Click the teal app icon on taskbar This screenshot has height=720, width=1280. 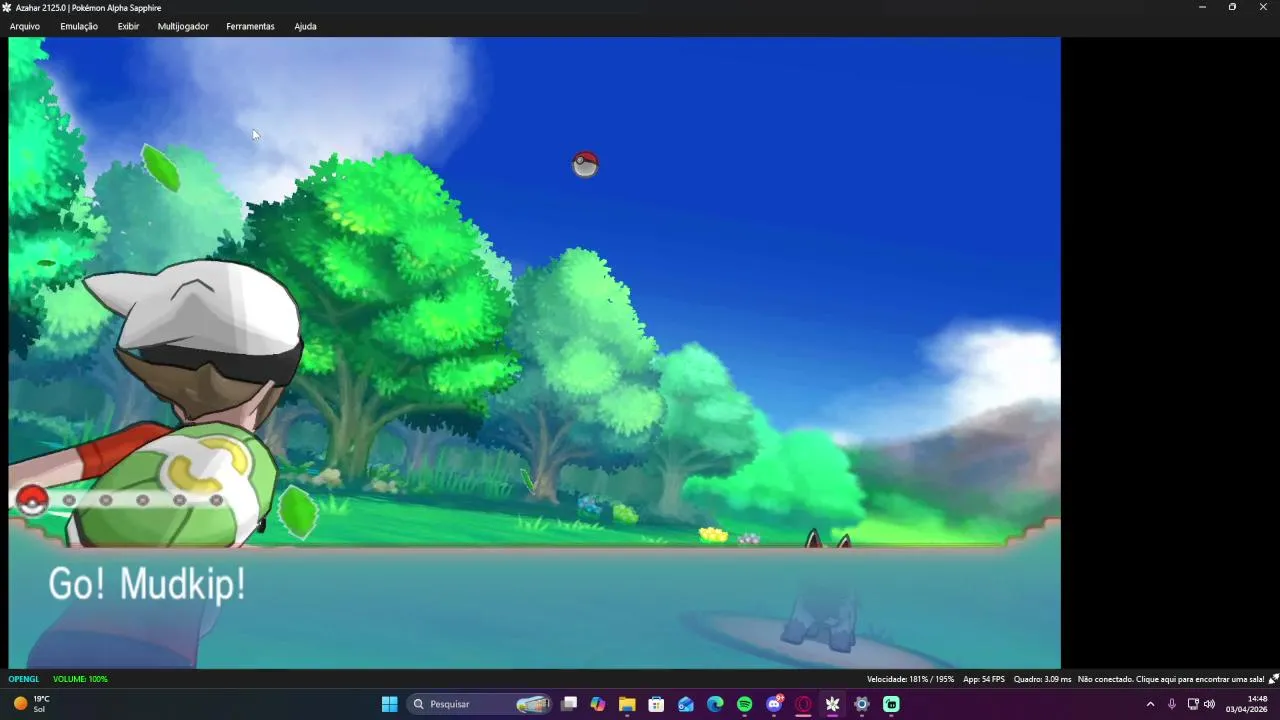pyautogui.click(x=891, y=704)
